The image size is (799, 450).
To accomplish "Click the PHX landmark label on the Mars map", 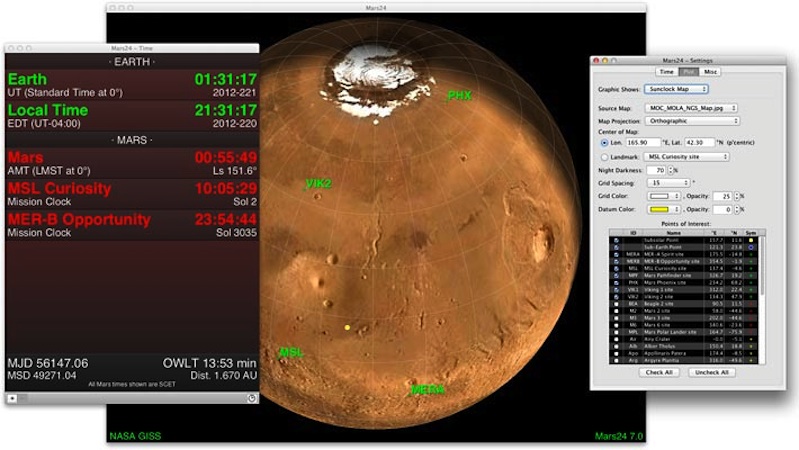I will (459, 95).
